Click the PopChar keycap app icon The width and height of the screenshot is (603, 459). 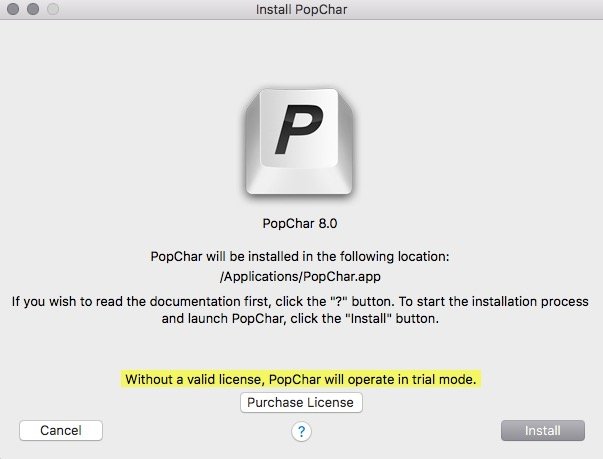coord(299,142)
